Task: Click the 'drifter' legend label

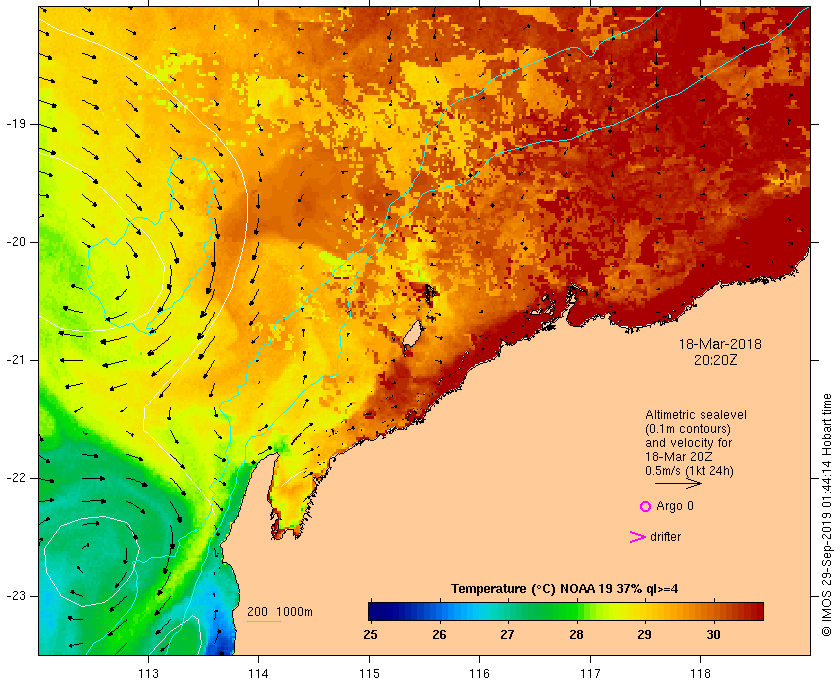Action: [x=665, y=537]
